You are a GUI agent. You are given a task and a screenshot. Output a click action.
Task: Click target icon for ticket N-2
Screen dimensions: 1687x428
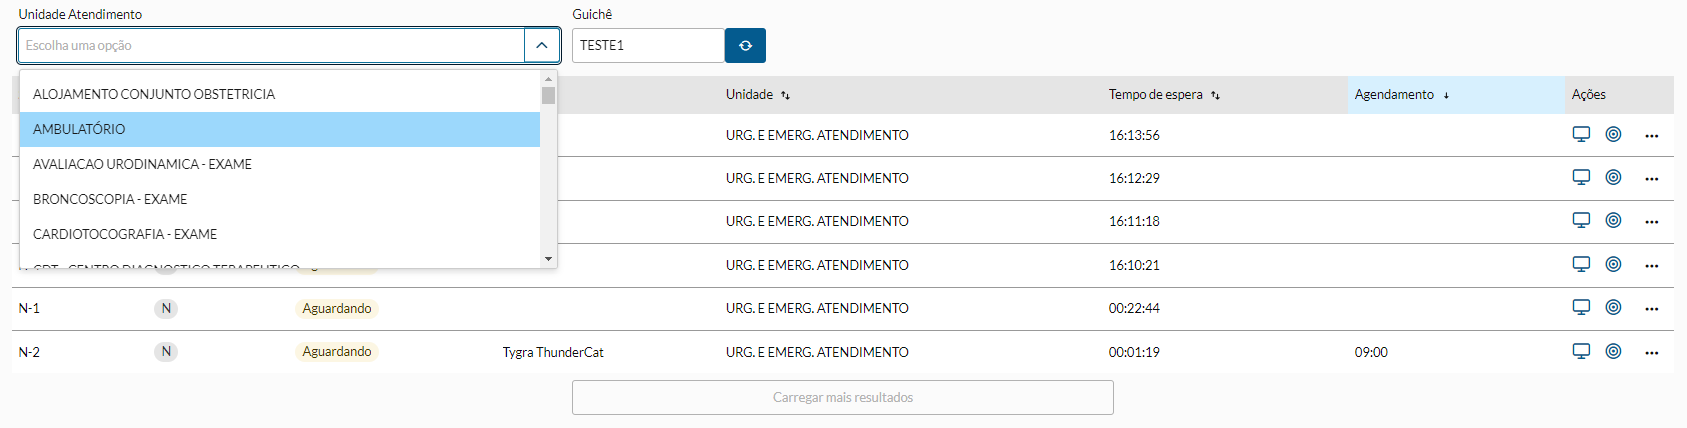[1613, 351]
